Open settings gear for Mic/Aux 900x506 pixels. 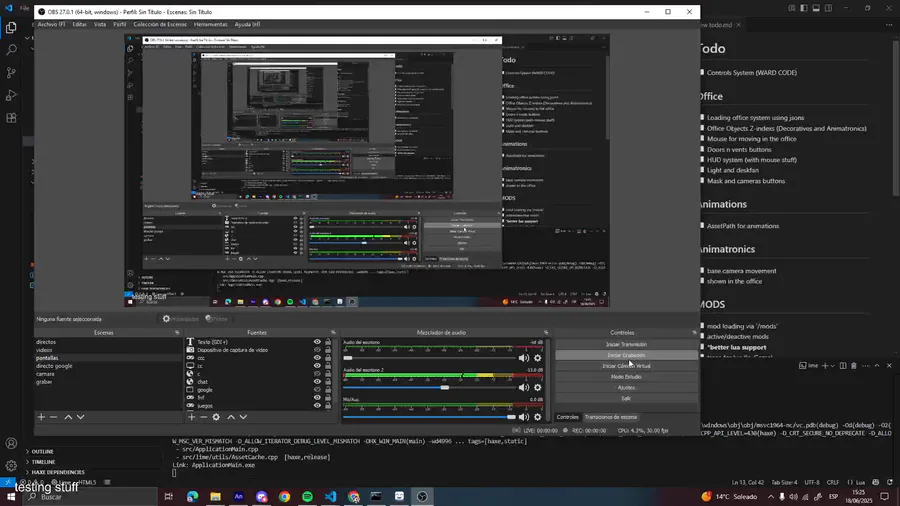tap(538, 417)
